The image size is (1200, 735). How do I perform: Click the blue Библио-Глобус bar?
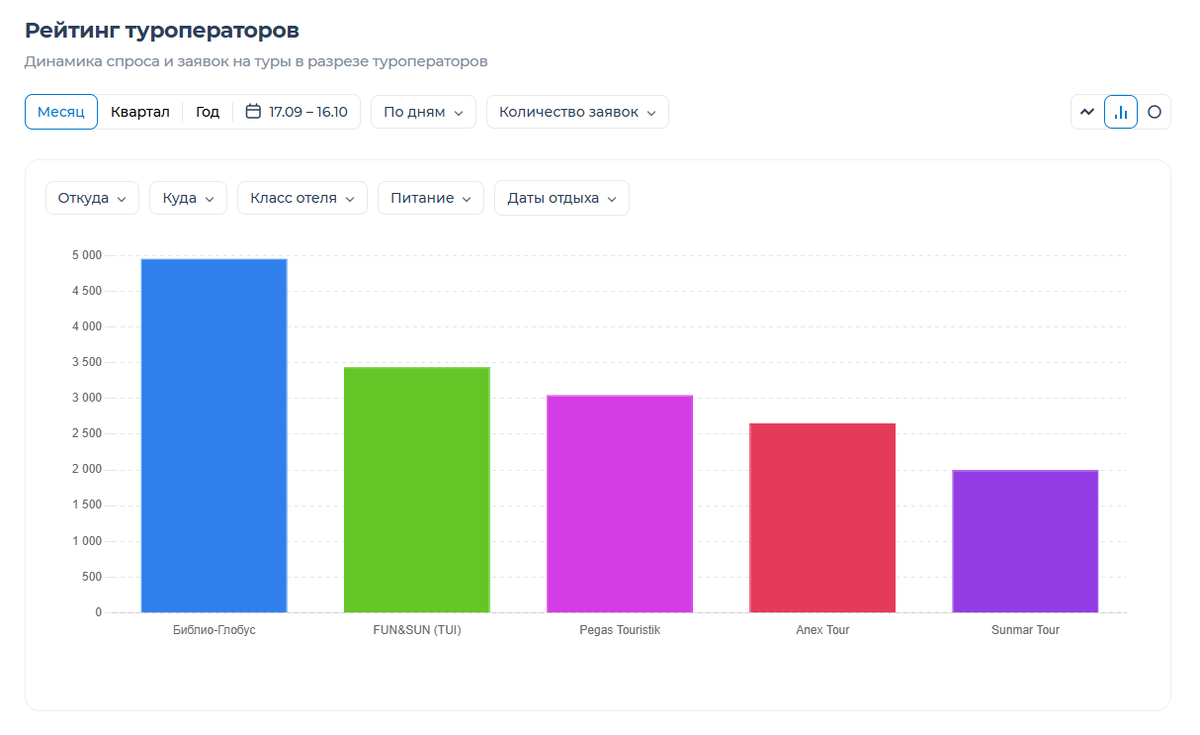pos(214,435)
